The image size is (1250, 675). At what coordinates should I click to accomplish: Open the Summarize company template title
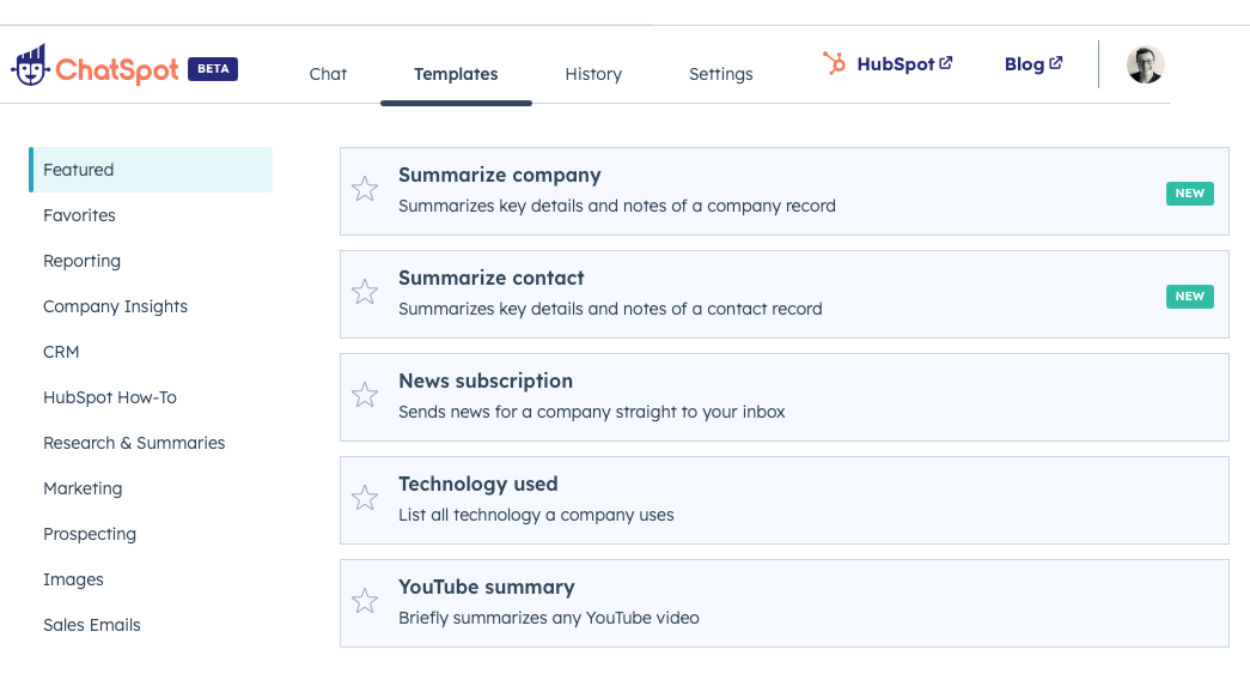(x=500, y=175)
